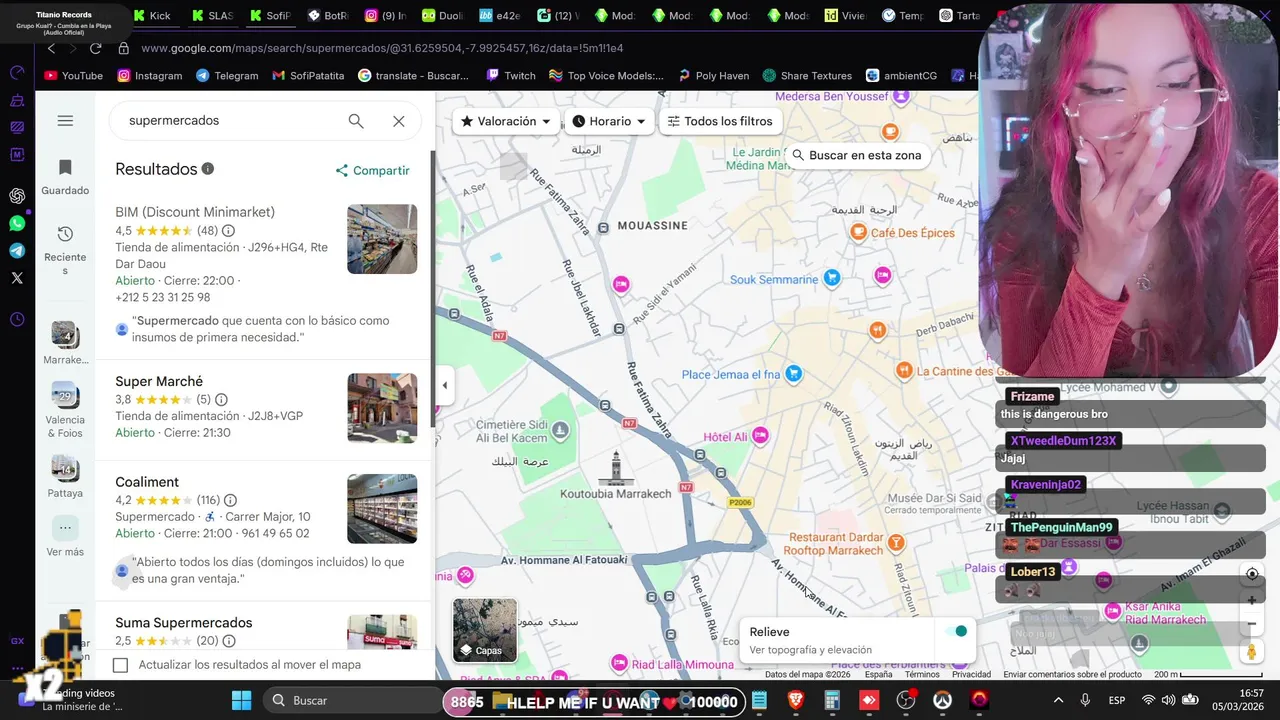Open the Horario filter dropdown
Viewport: 1280px width, 720px height.
click(x=610, y=121)
